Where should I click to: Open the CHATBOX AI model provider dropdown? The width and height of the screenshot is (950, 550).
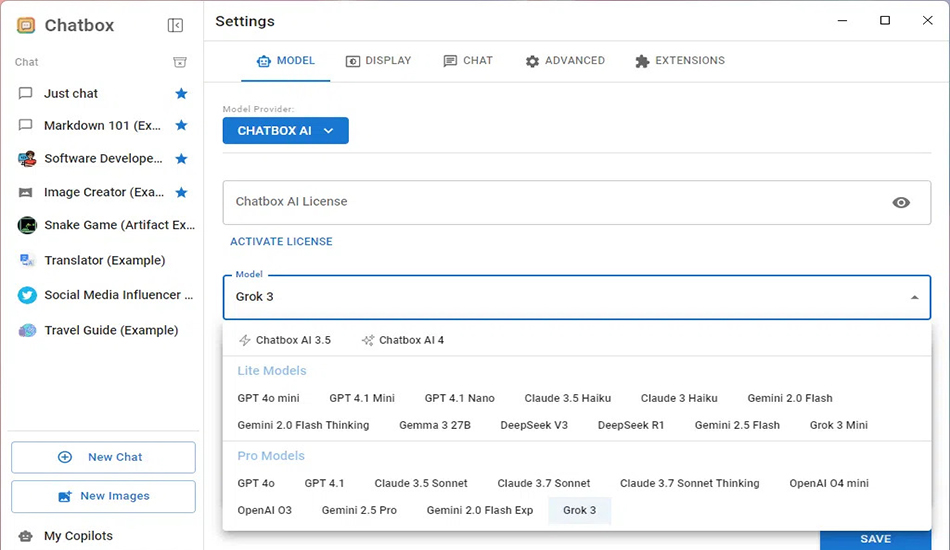(285, 130)
